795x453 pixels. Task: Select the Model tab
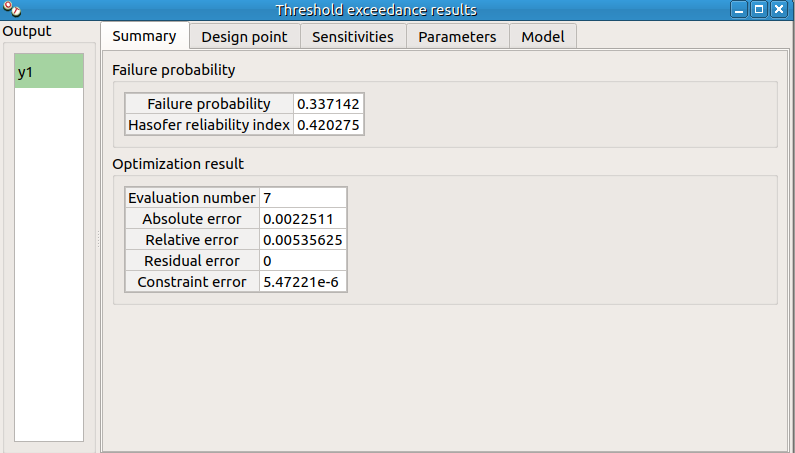[543, 37]
